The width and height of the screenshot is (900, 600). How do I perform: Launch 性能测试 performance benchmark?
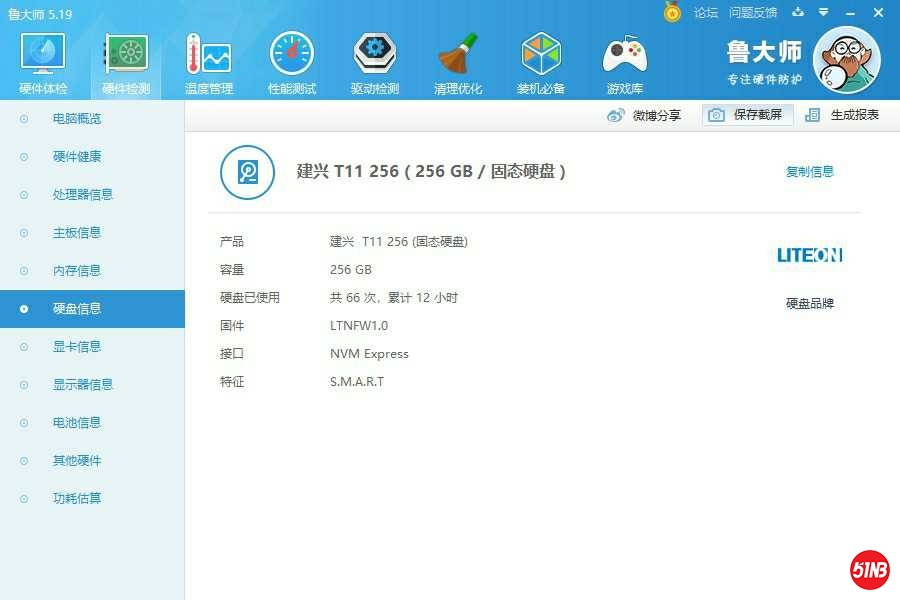click(x=291, y=60)
